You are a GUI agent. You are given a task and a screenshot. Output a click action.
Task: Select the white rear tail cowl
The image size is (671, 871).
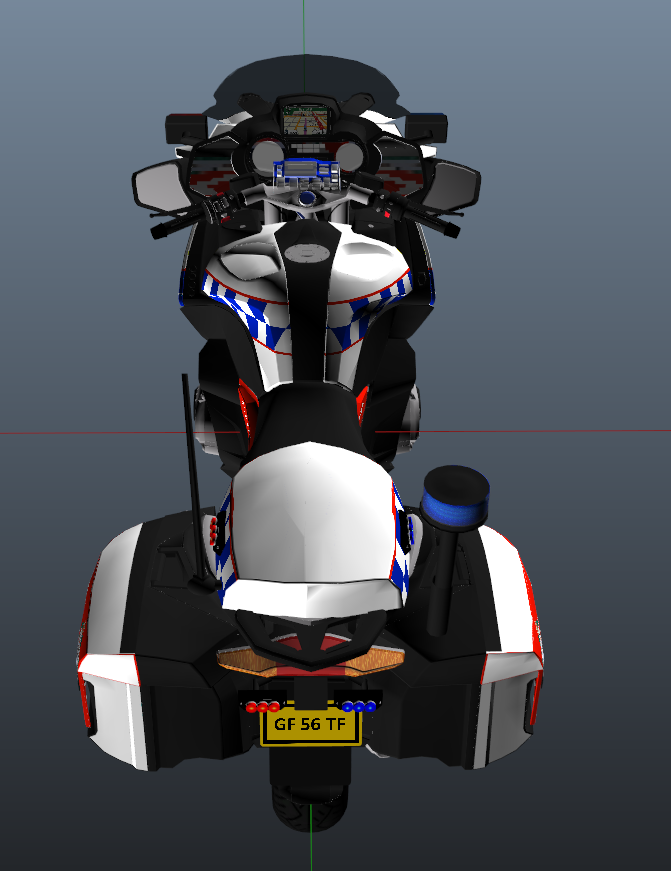[x=310, y=530]
